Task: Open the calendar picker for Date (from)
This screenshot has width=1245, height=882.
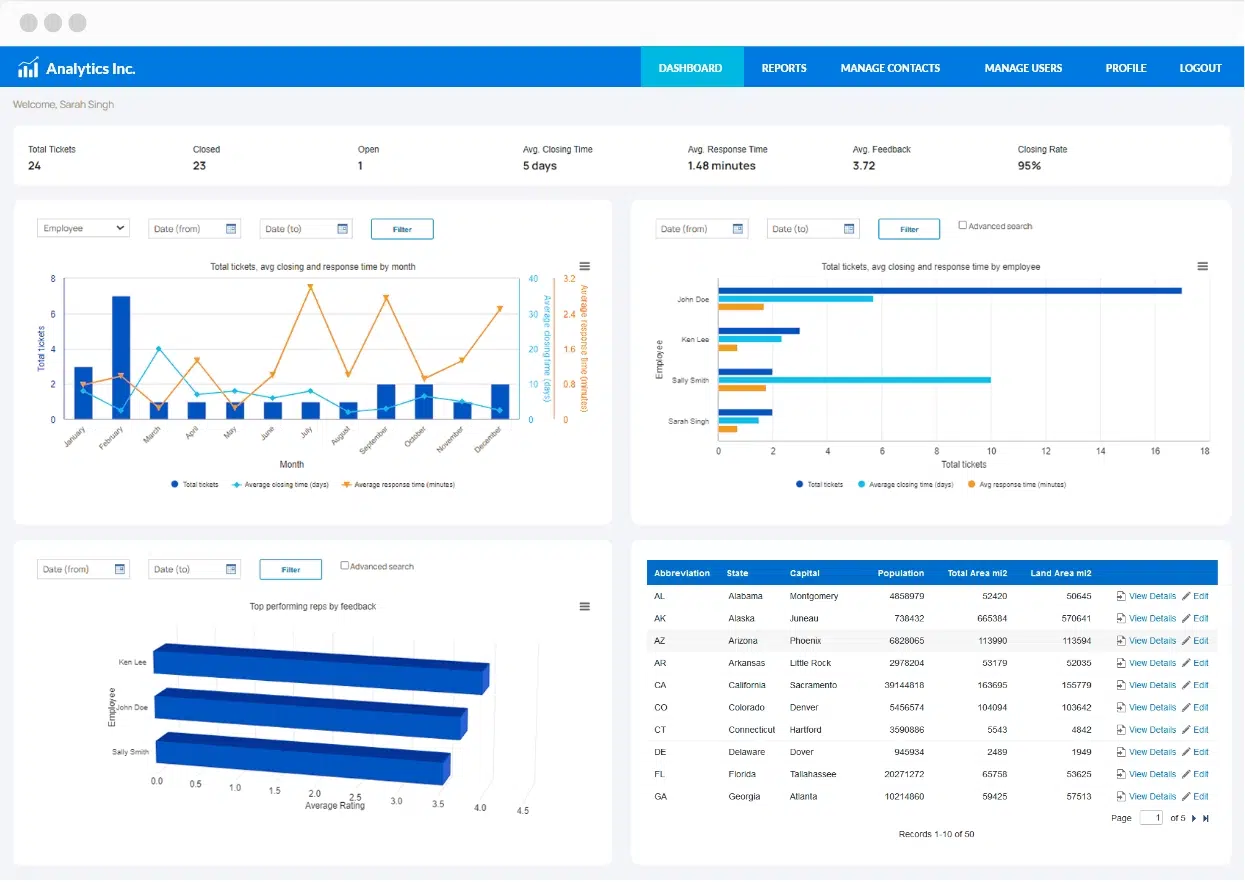Action: (233, 228)
